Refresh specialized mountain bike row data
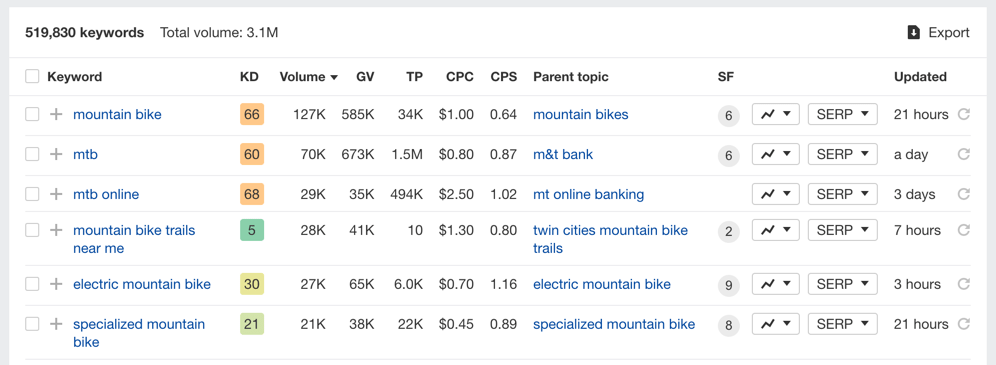The height and width of the screenshot is (365, 996). (964, 324)
